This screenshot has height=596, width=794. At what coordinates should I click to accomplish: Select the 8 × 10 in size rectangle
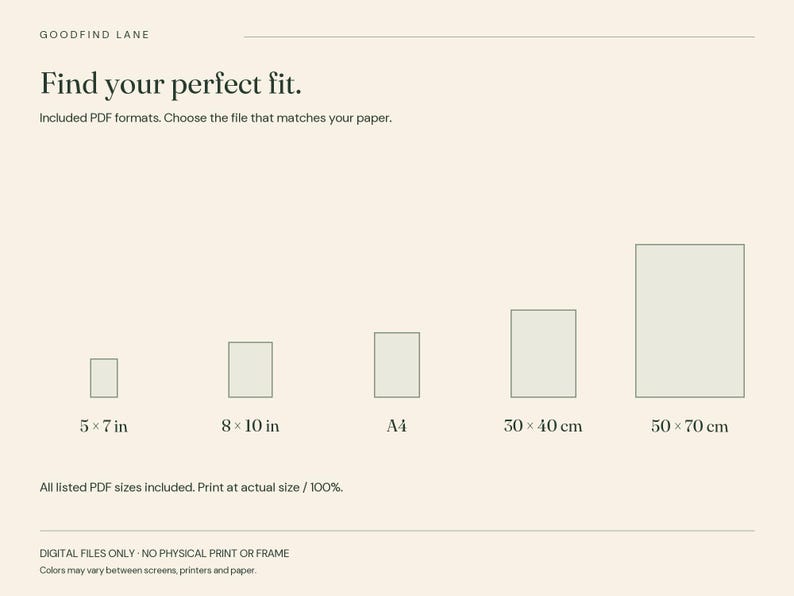(x=250, y=370)
